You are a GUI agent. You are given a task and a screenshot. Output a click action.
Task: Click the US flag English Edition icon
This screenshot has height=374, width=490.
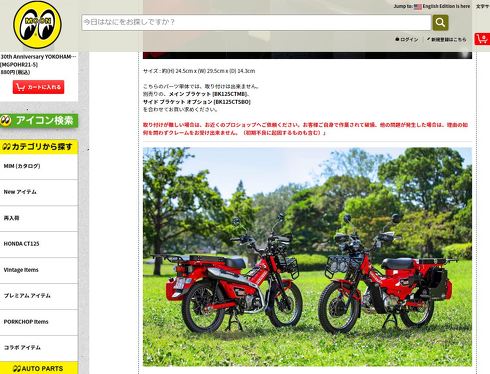[418, 7]
